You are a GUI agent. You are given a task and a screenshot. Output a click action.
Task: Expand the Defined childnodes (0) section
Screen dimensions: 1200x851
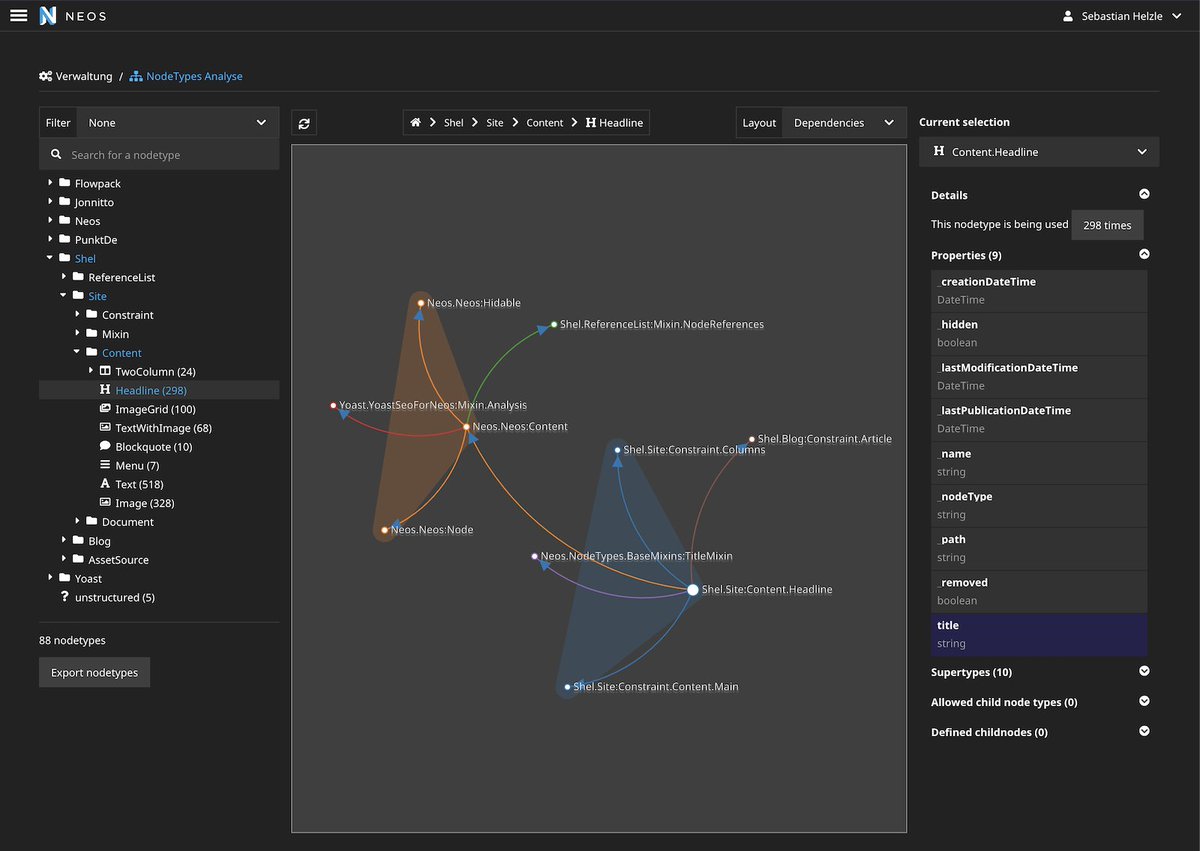[1144, 732]
